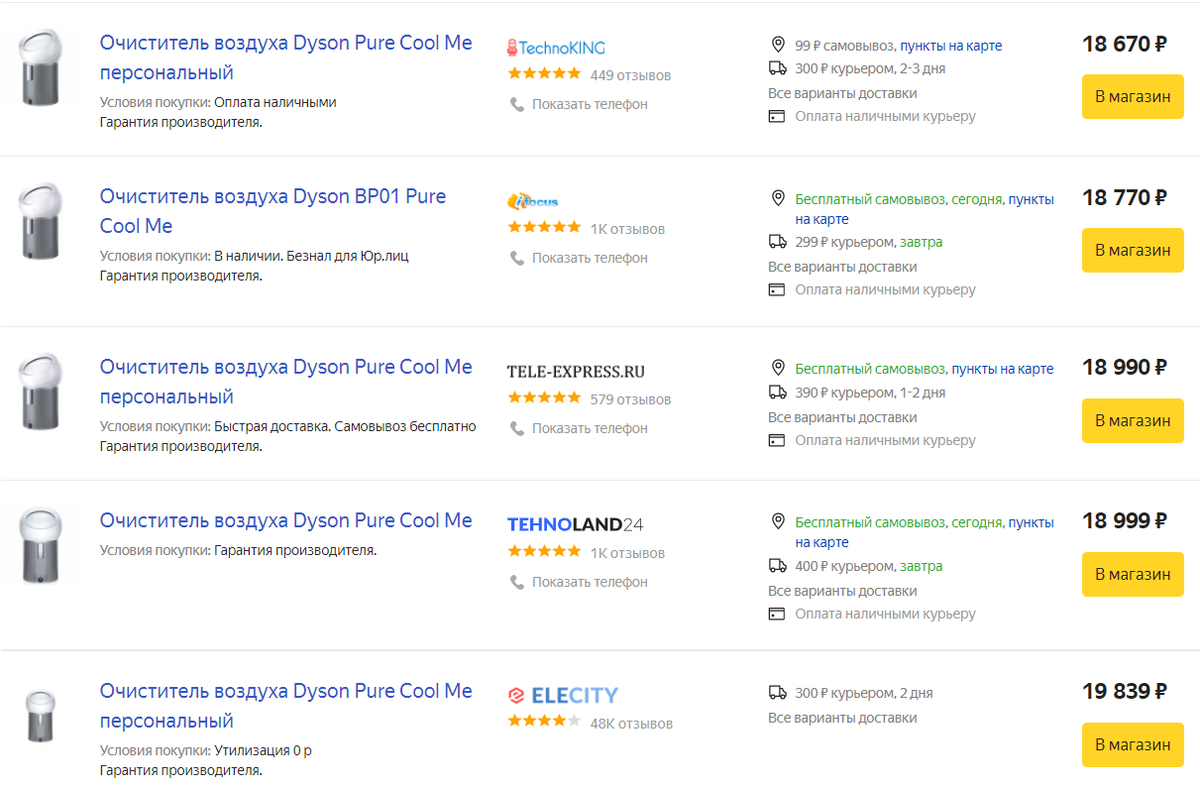Image resolution: width=1200 pixels, height=789 pixels.
Task: Open the TELE-EXPRESS.RU shop logo
Action: coord(576,371)
